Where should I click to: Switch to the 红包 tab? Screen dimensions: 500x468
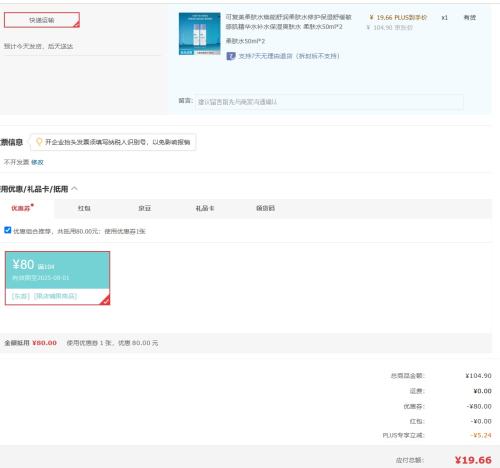coord(84,208)
